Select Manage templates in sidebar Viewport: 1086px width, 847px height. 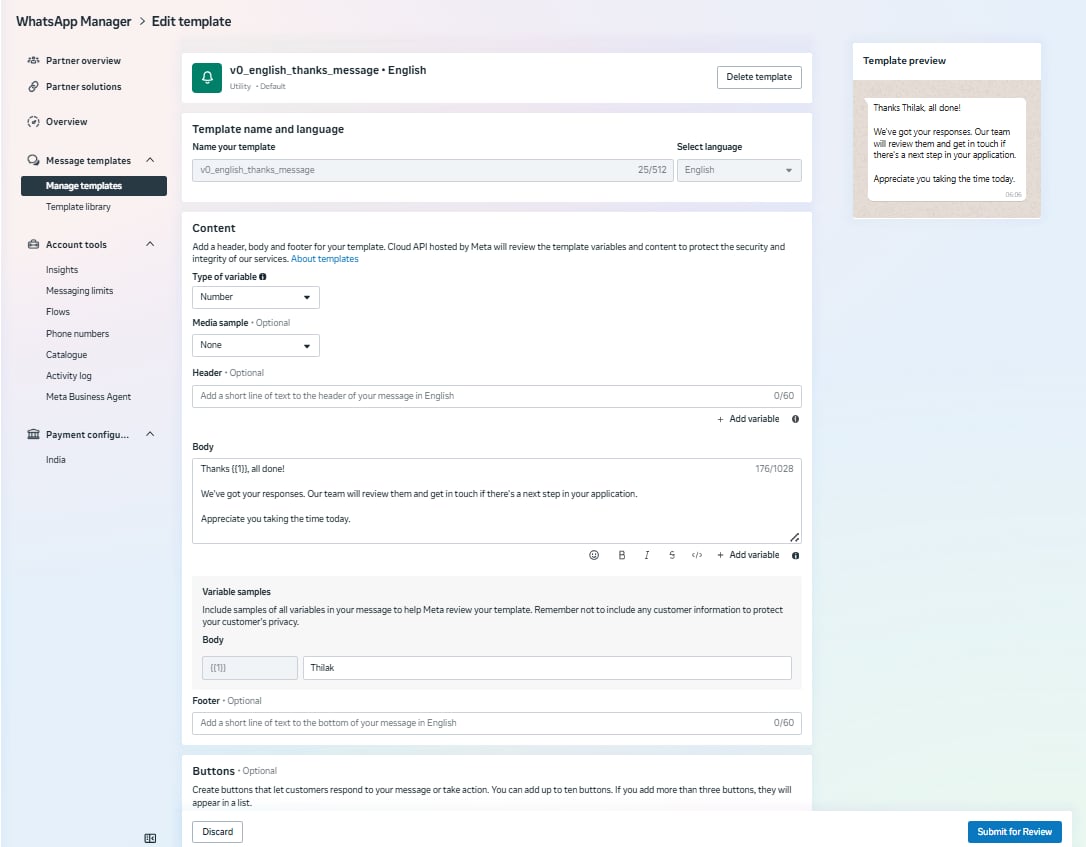tap(94, 186)
